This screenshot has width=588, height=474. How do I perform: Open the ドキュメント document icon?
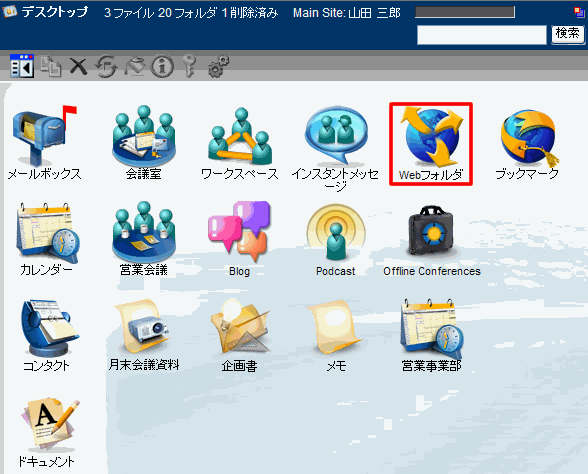tap(50, 424)
